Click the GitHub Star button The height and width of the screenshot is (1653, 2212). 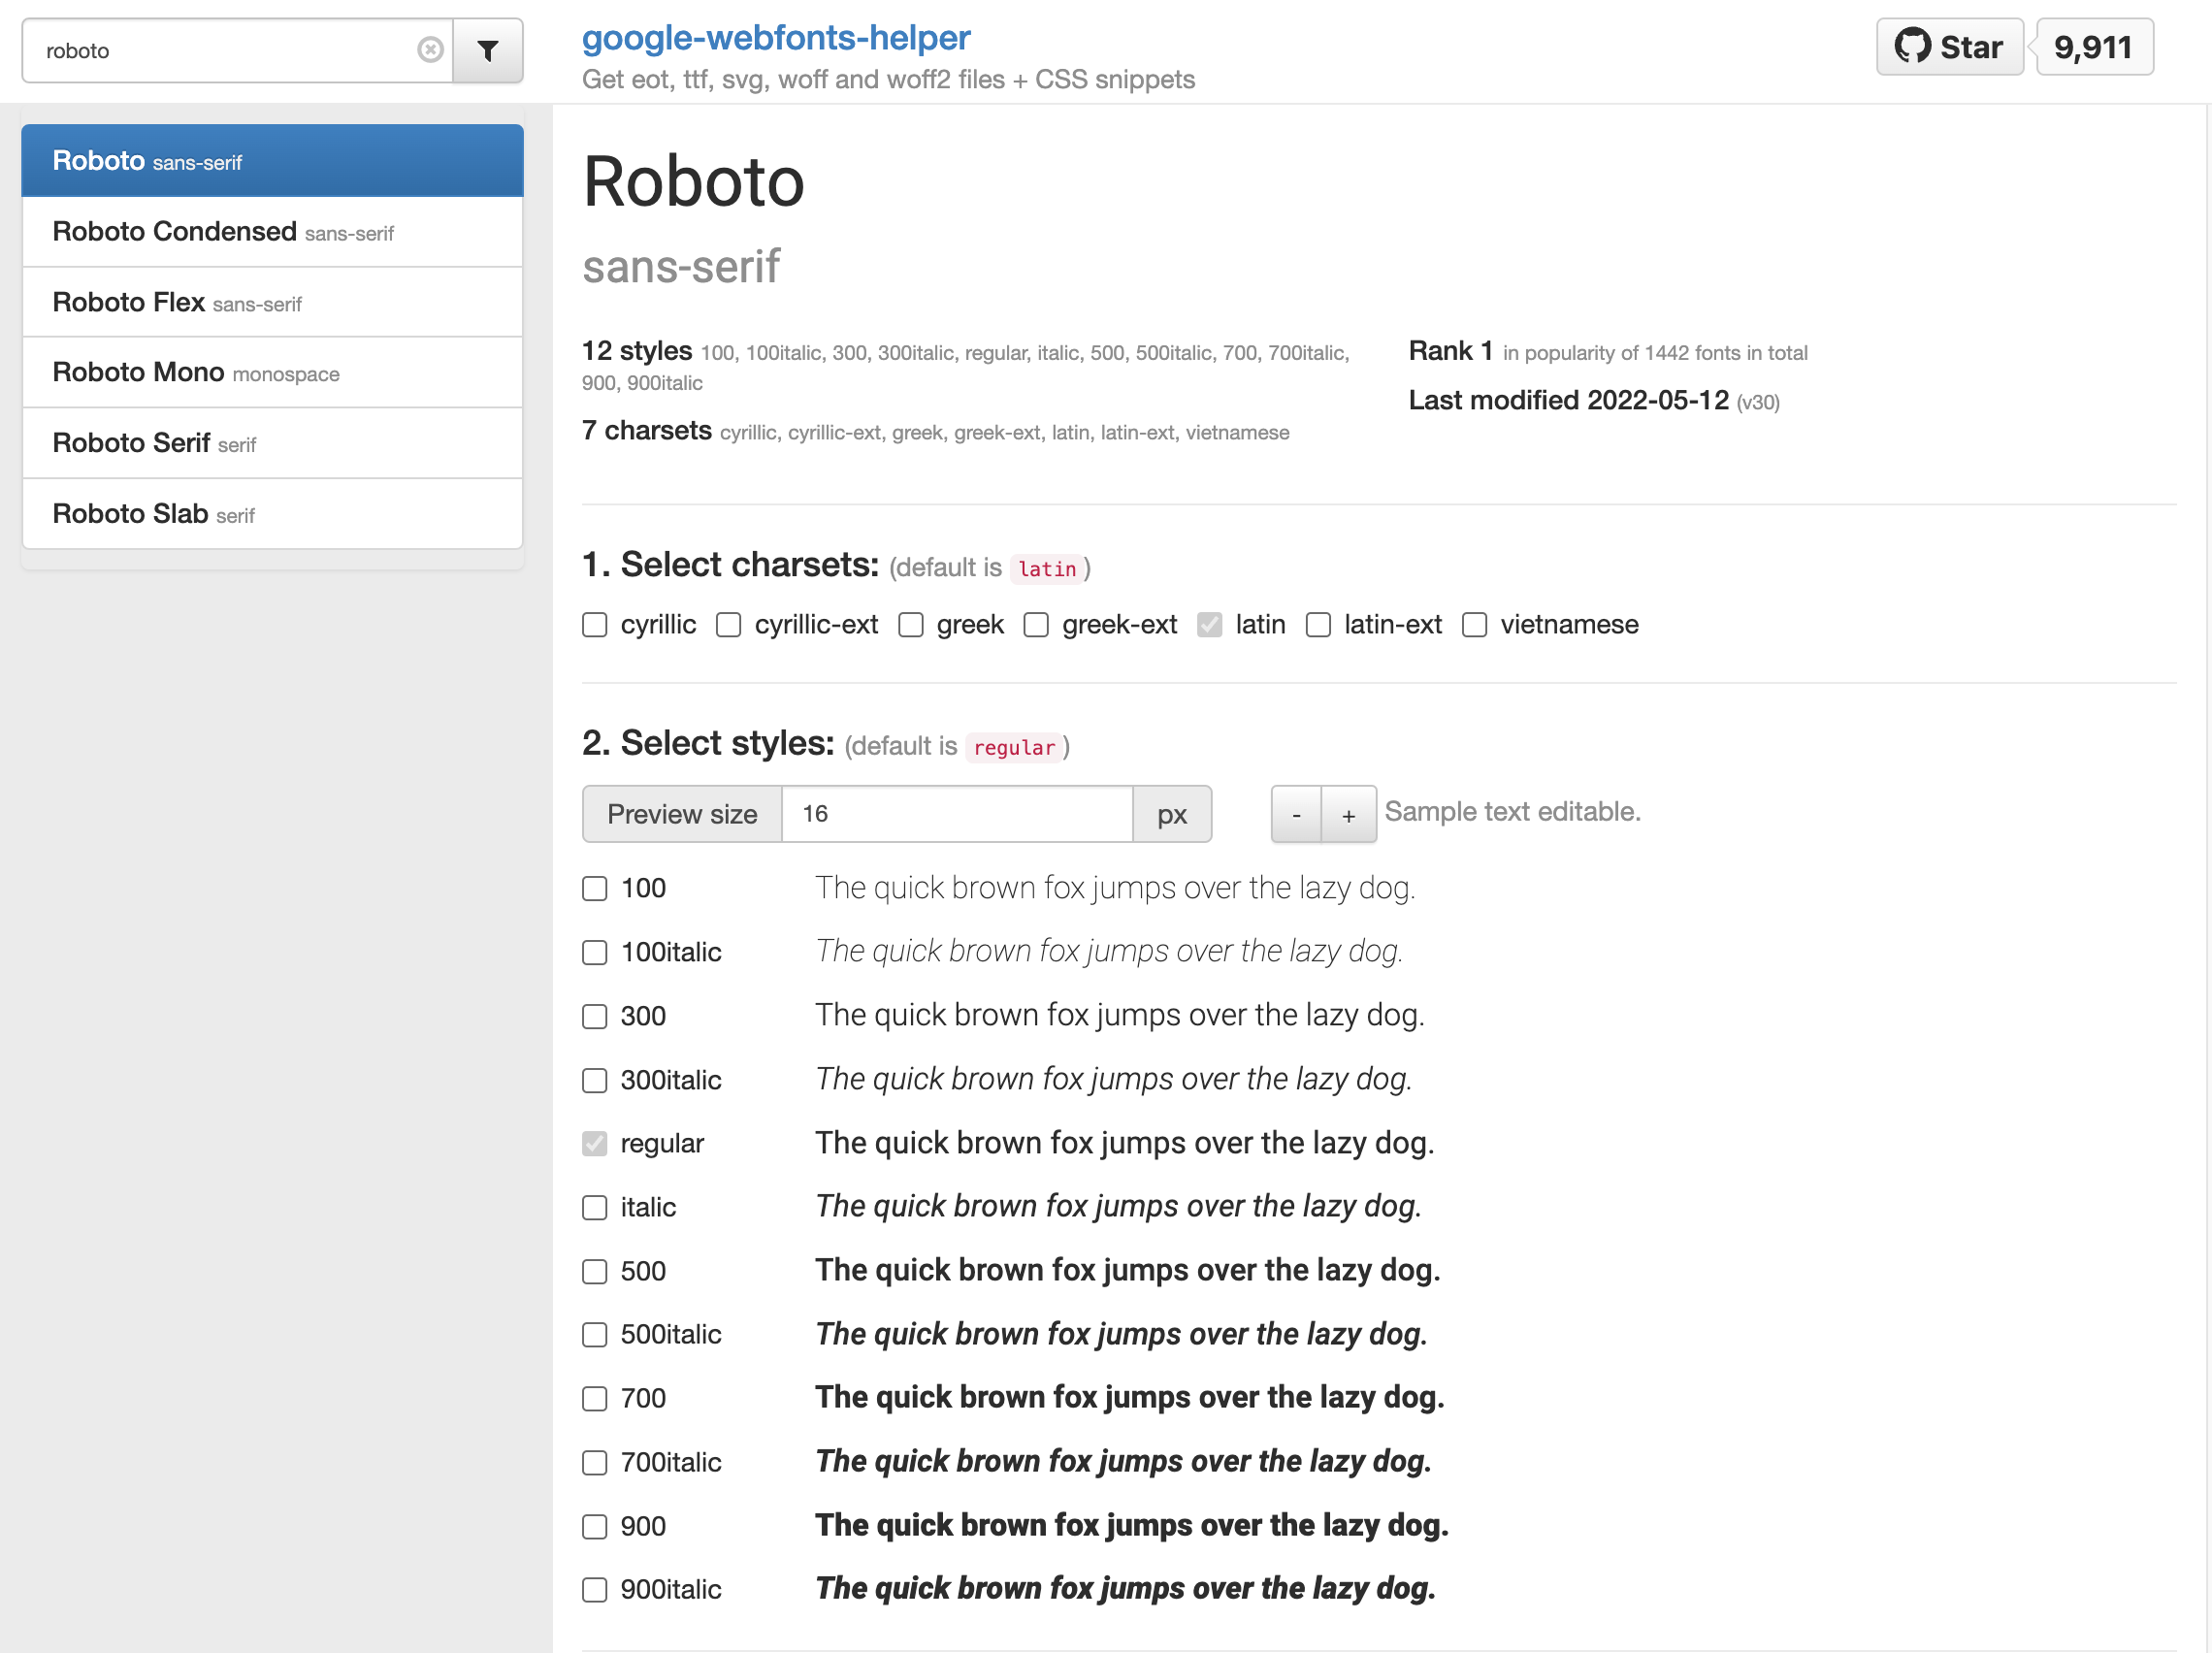[1949, 47]
